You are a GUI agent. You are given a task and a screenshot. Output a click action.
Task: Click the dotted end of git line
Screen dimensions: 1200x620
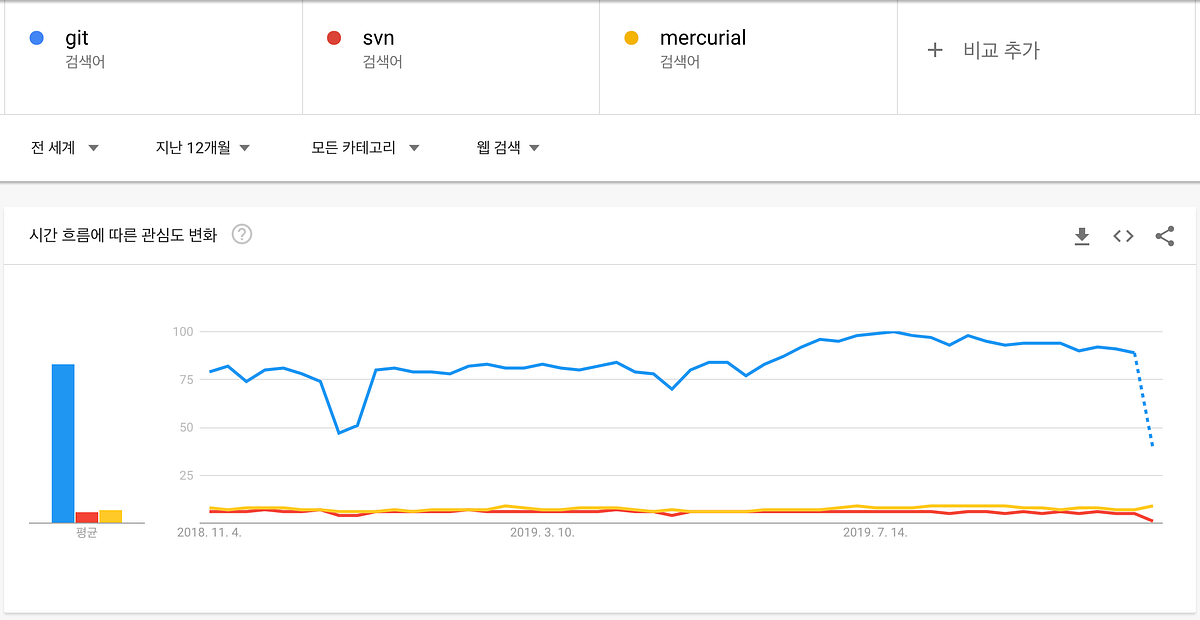tap(1144, 399)
